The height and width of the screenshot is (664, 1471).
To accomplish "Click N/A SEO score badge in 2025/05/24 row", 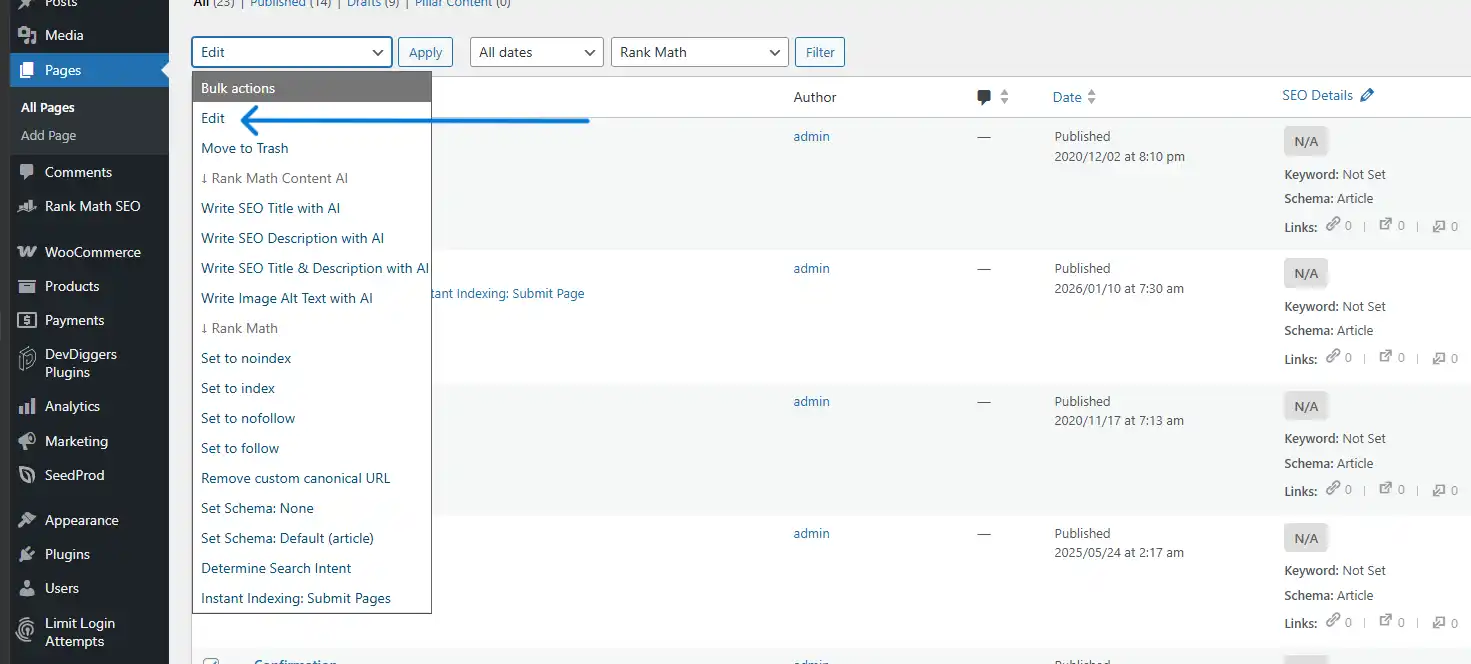I will 1306,538.
